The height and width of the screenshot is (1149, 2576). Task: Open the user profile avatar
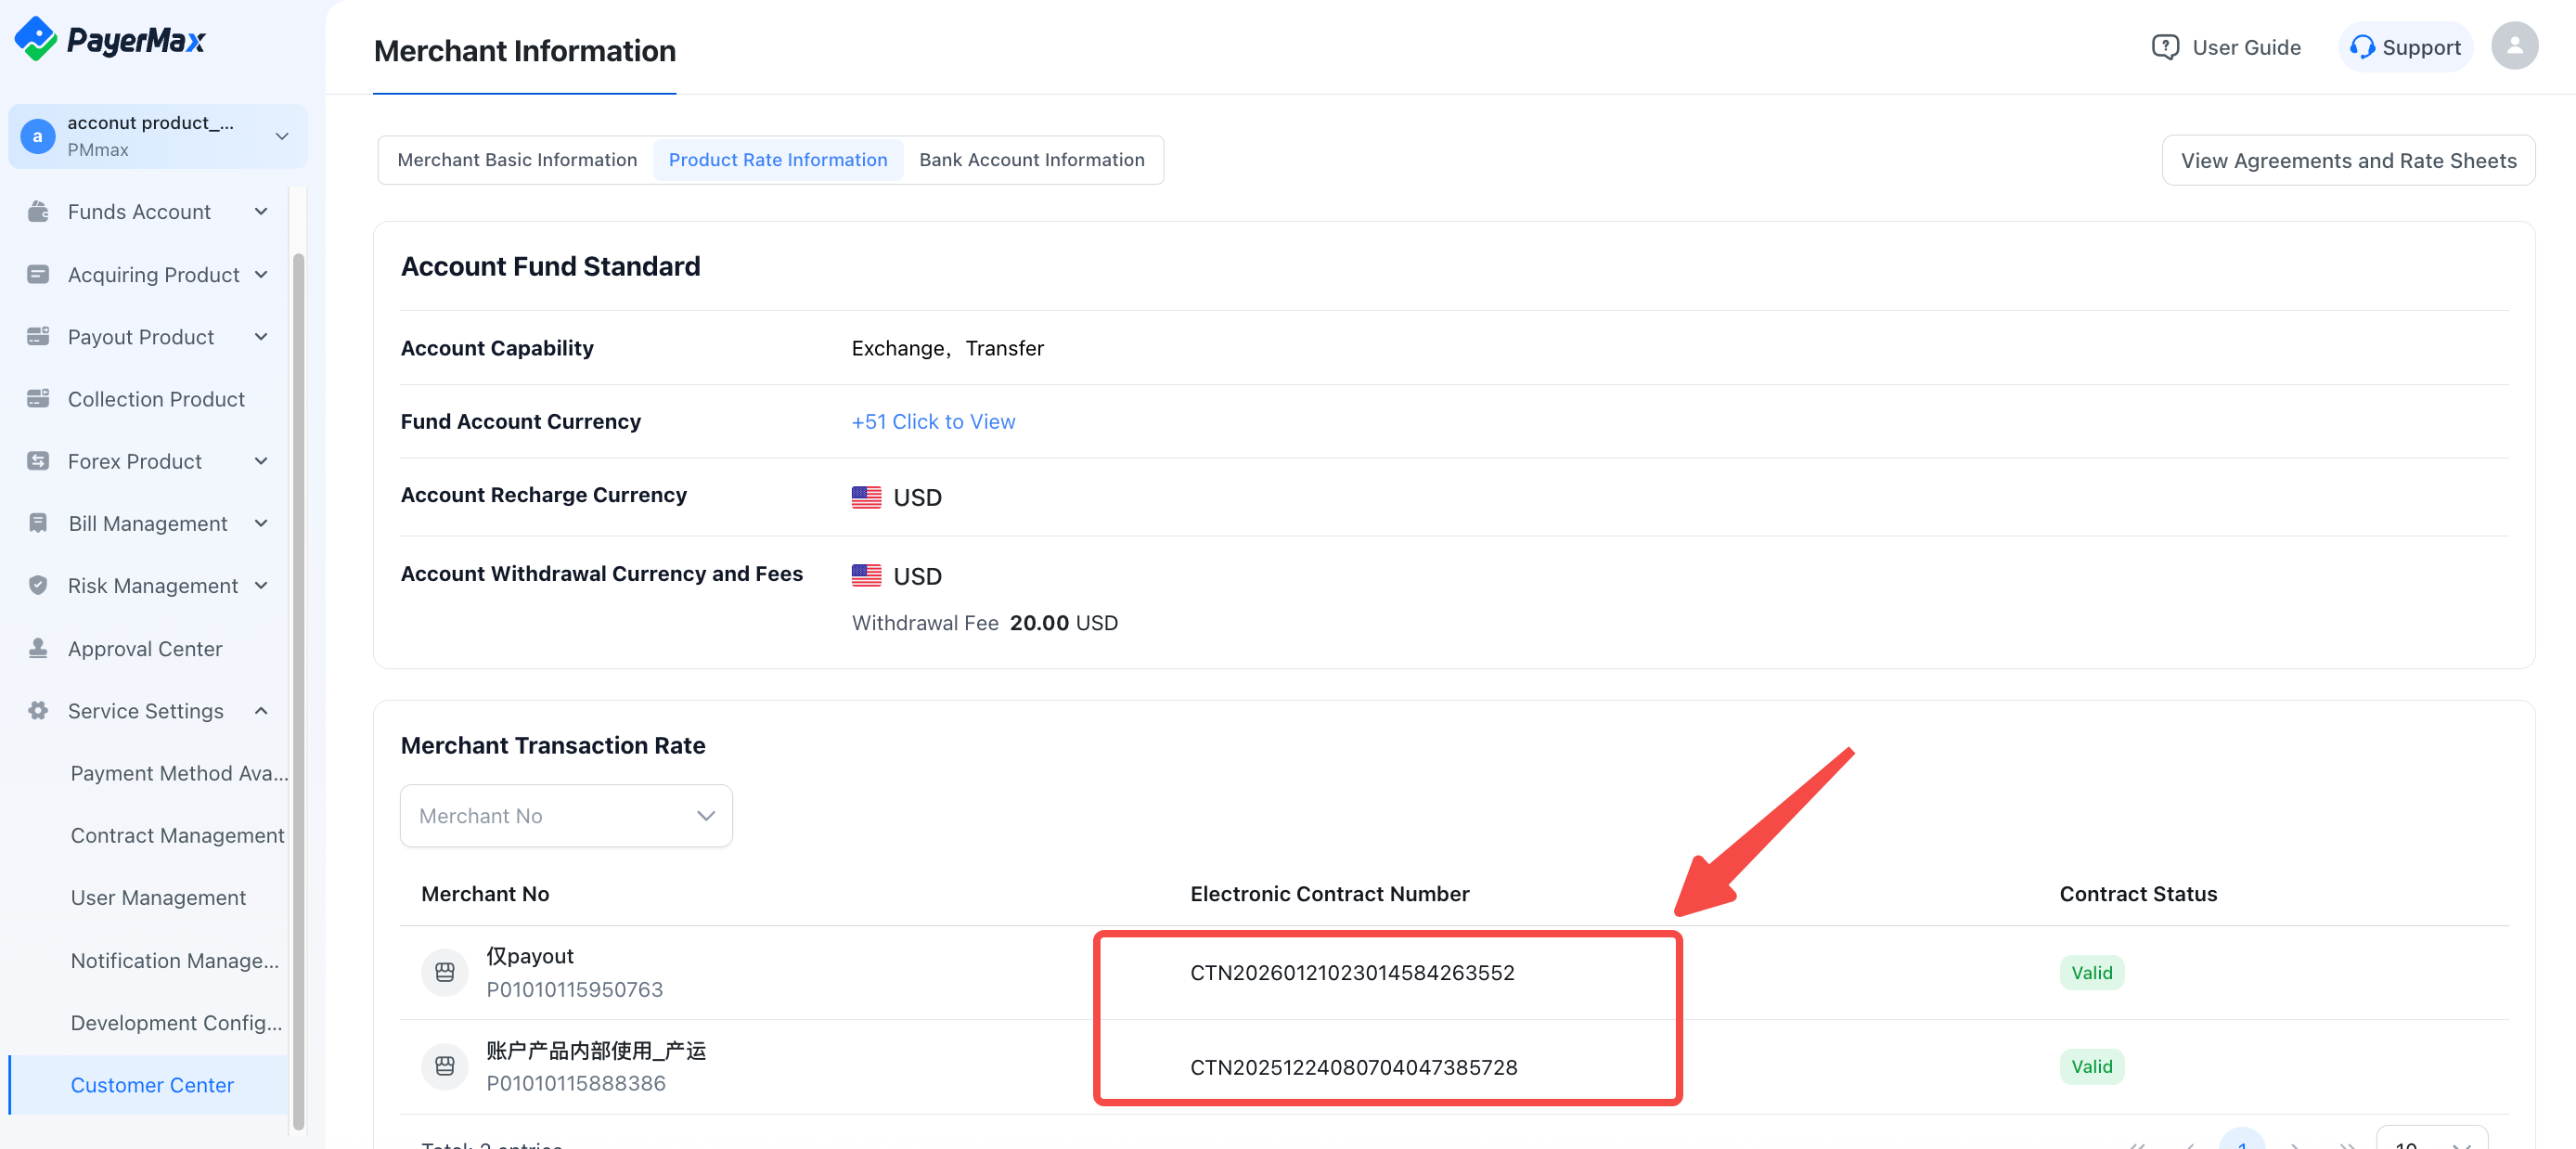(x=2514, y=46)
